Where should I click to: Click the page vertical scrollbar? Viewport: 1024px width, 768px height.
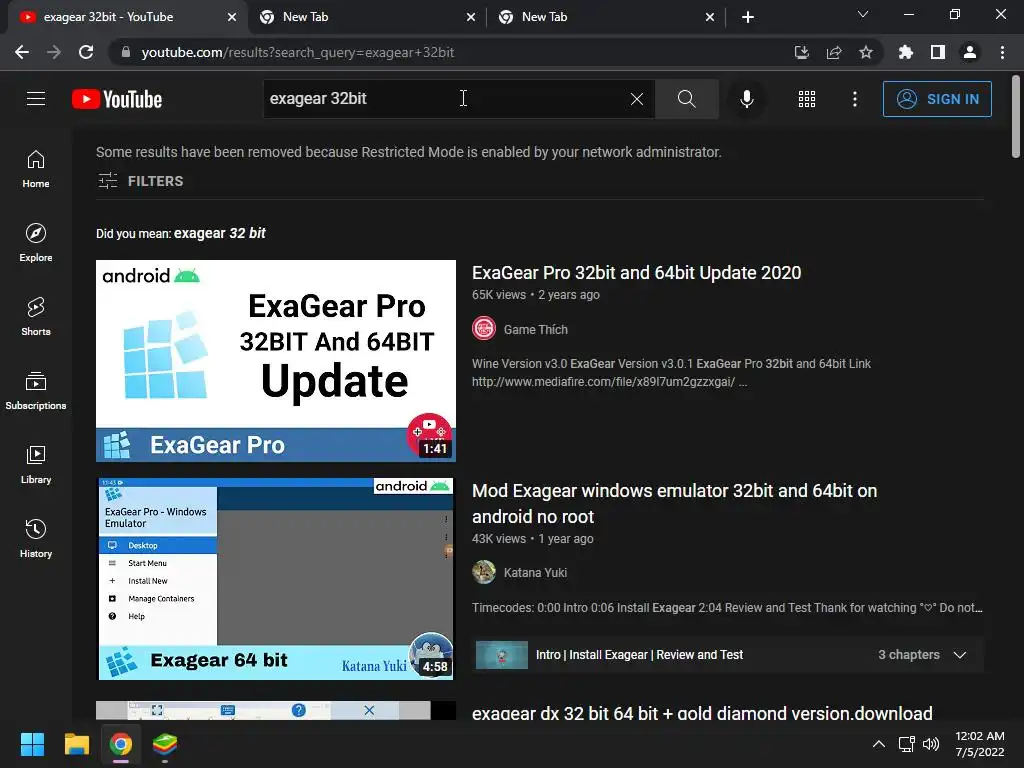(x=1016, y=116)
